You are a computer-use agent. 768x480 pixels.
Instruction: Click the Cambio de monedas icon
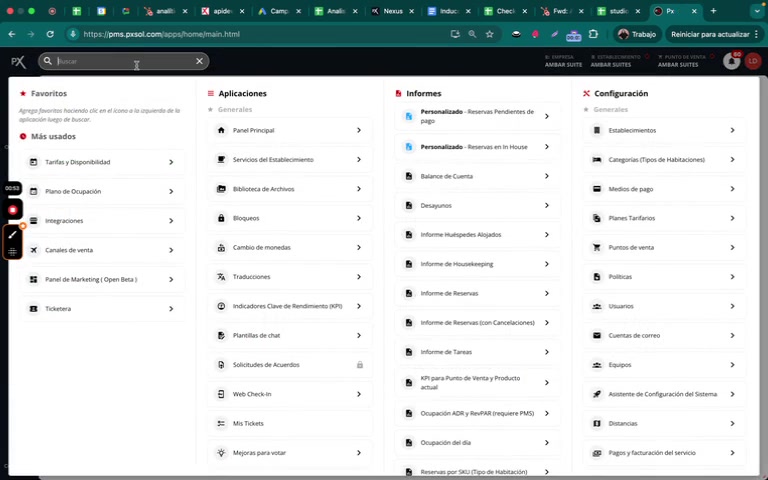point(221,248)
